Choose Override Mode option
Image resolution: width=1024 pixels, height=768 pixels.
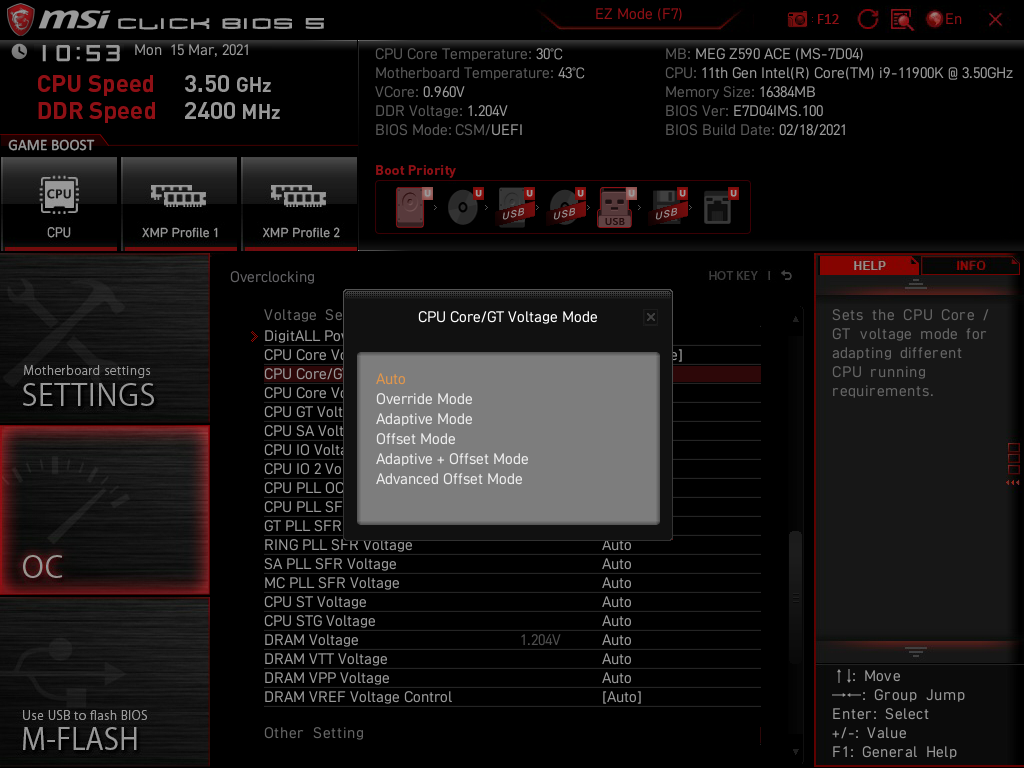tap(424, 399)
